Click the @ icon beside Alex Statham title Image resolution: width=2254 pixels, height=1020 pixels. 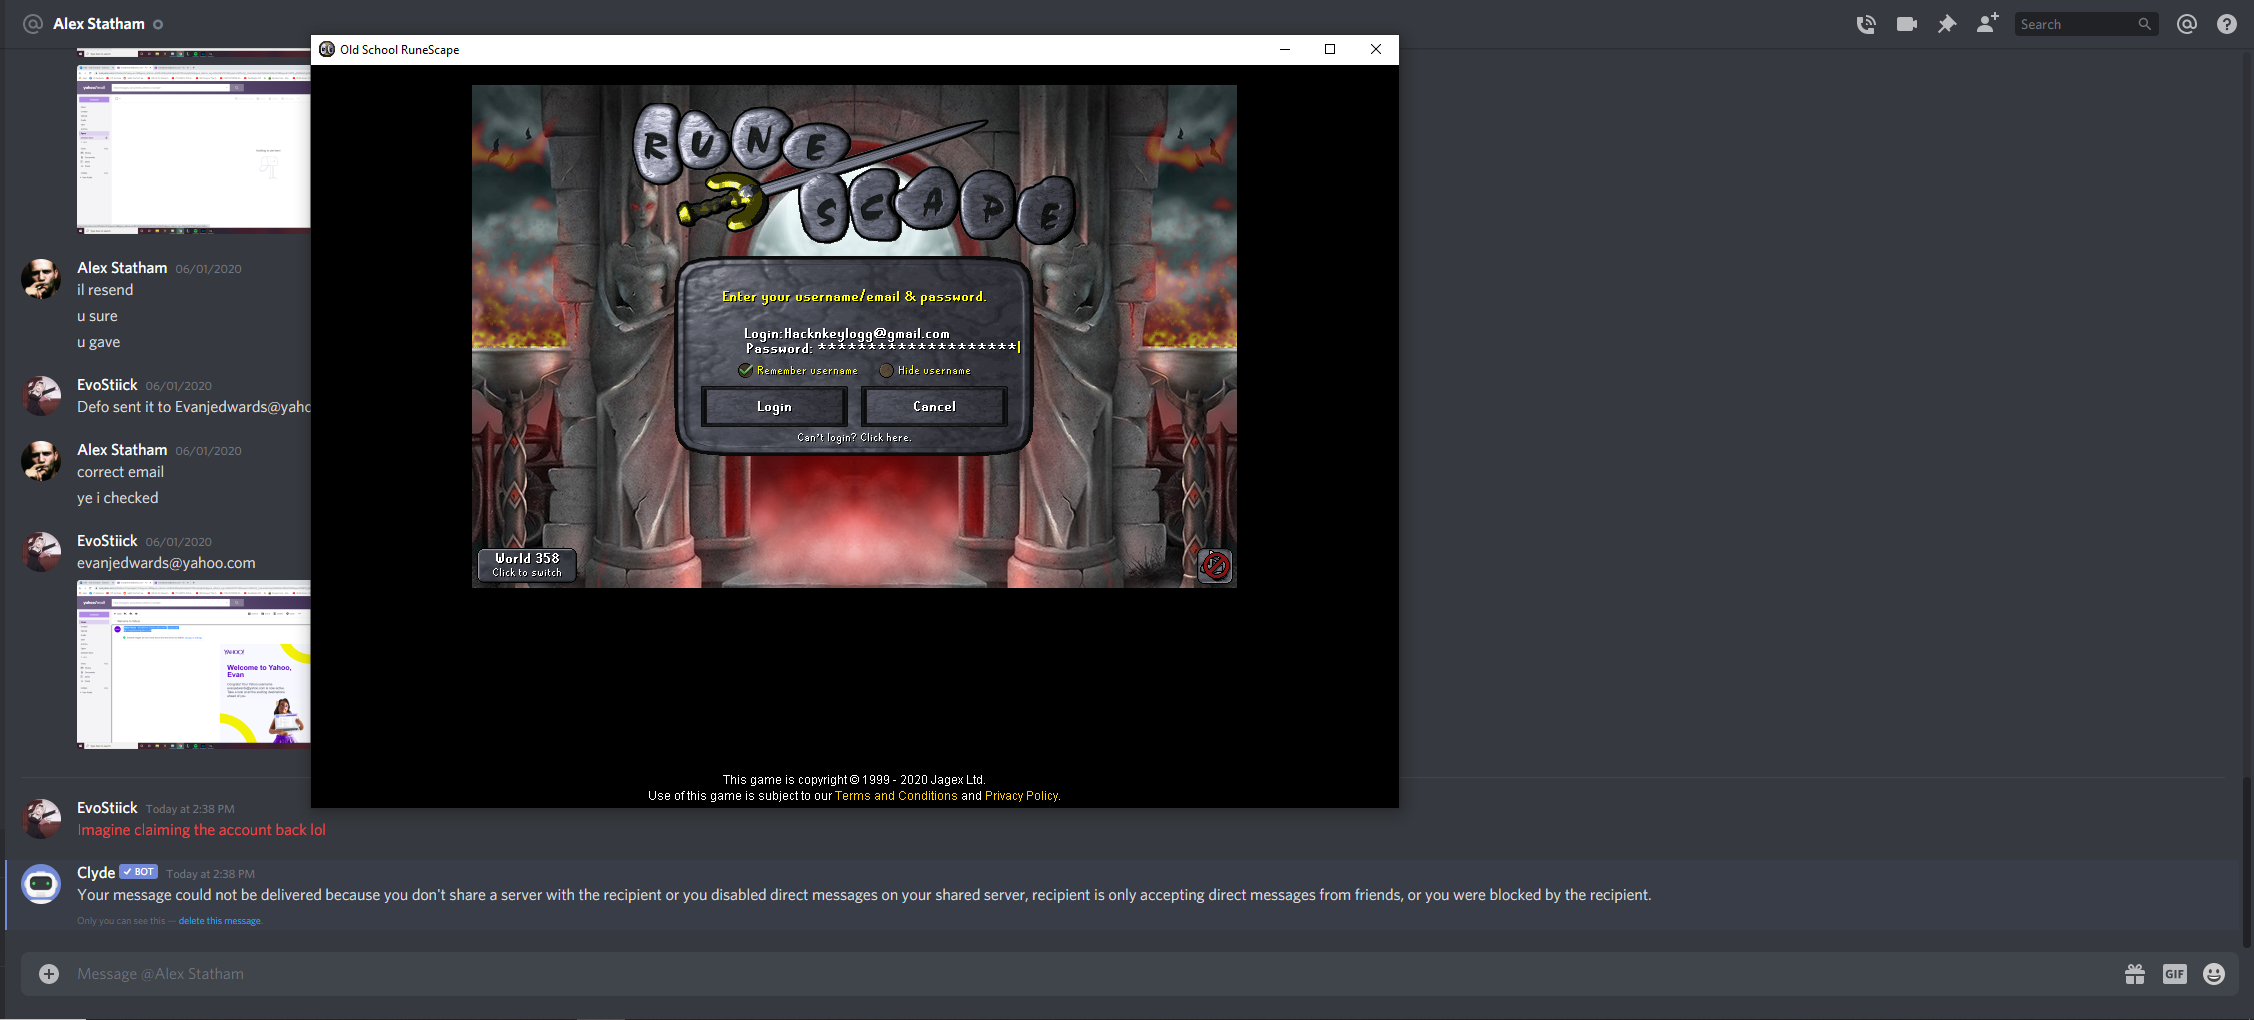click(33, 24)
